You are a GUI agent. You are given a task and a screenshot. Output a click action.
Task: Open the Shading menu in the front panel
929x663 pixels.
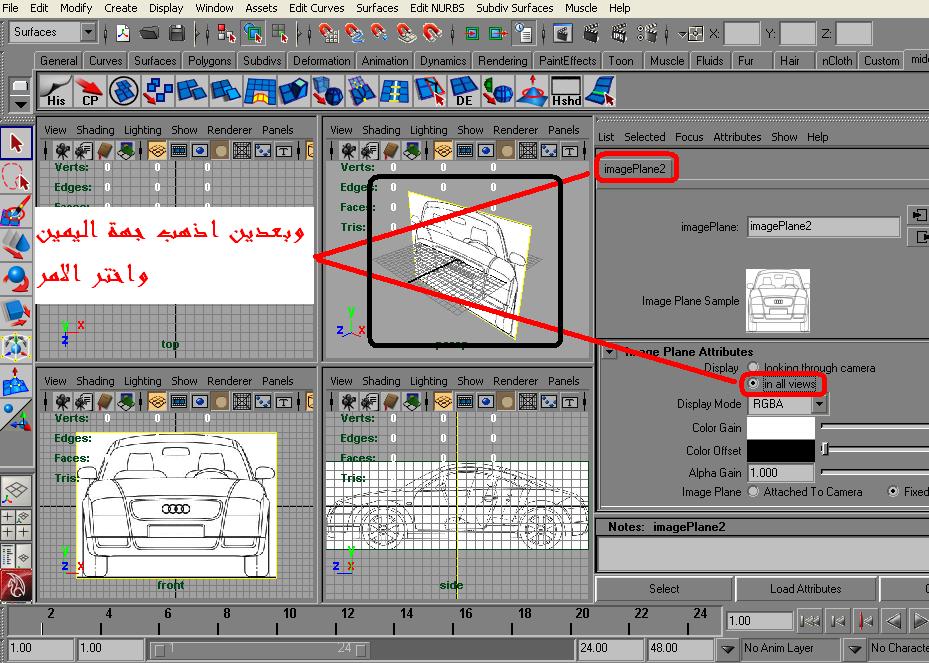click(x=95, y=381)
